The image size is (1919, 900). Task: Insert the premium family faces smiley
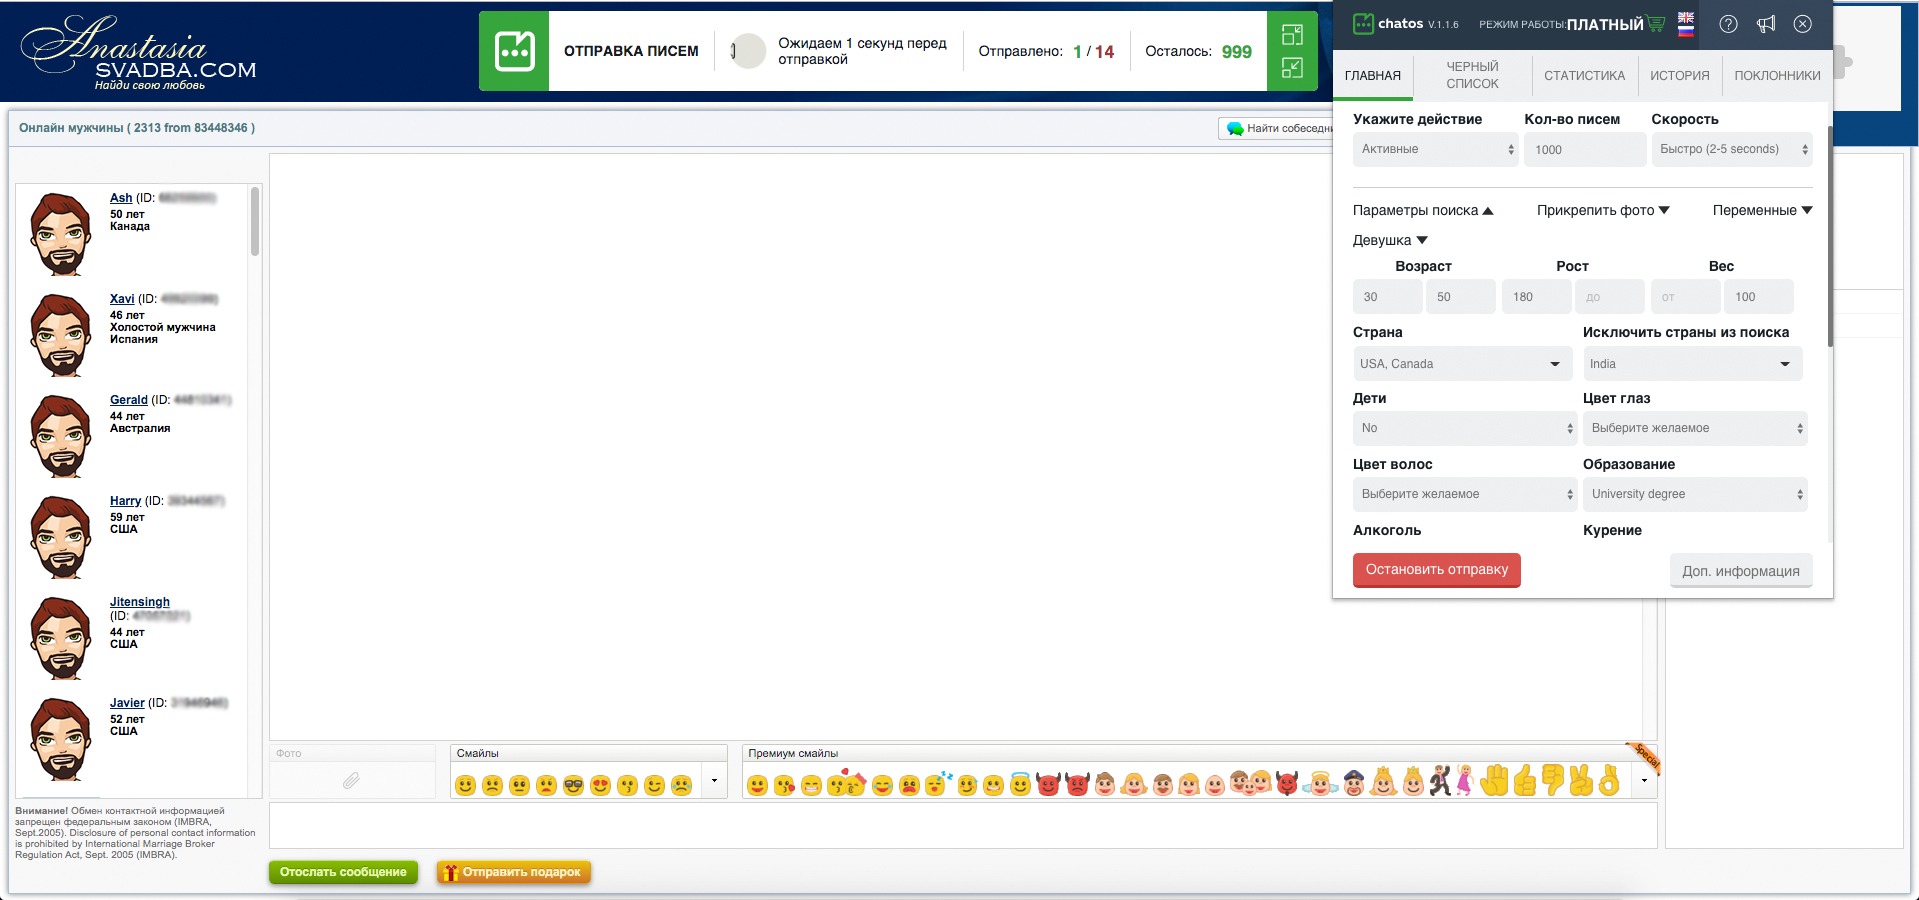point(1250,782)
